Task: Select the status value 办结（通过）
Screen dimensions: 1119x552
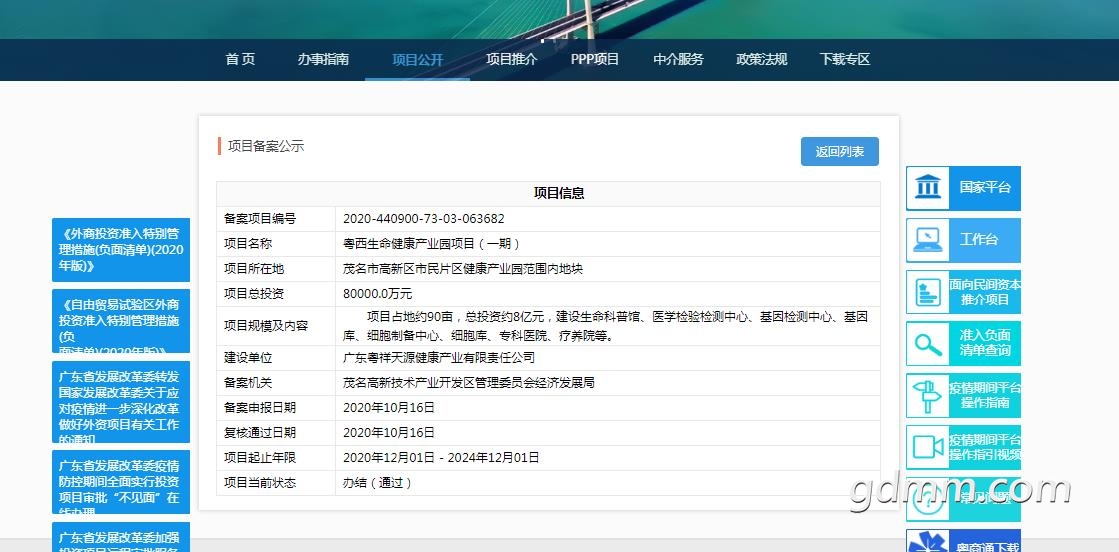Action: coord(378,483)
